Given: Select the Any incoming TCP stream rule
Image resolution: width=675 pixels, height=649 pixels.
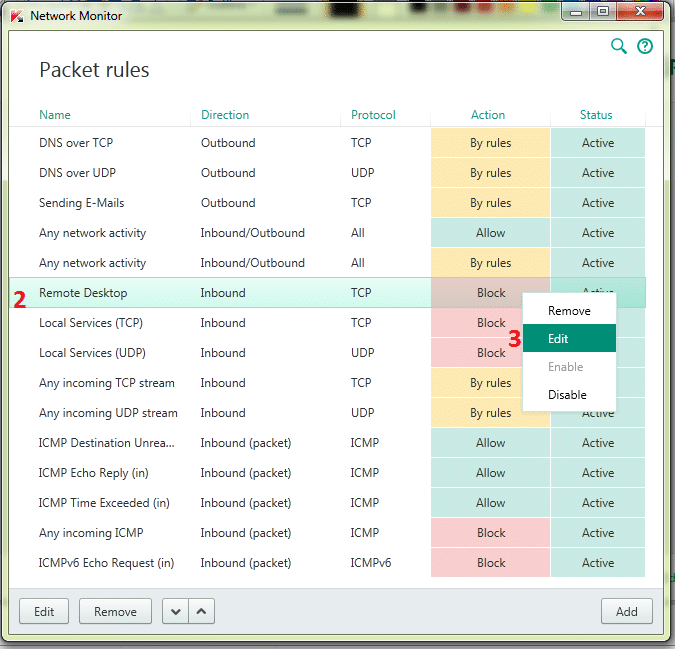Looking at the screenshot, I should pos(327,383).
